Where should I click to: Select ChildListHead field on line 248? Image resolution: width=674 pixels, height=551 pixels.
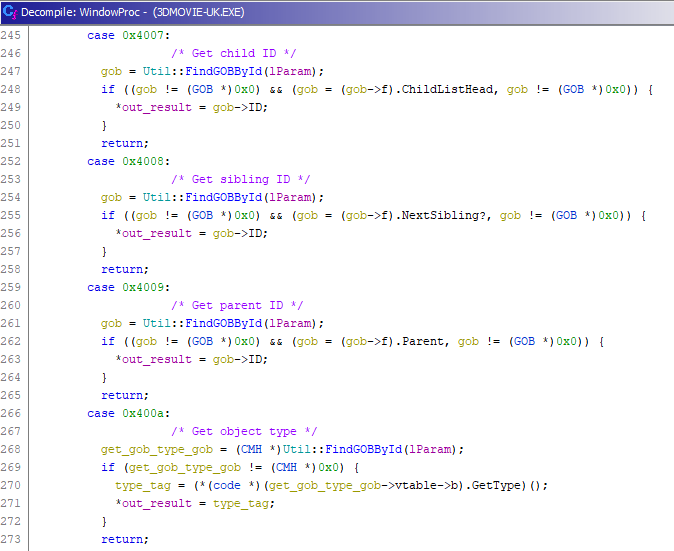(x=447, y=89)
